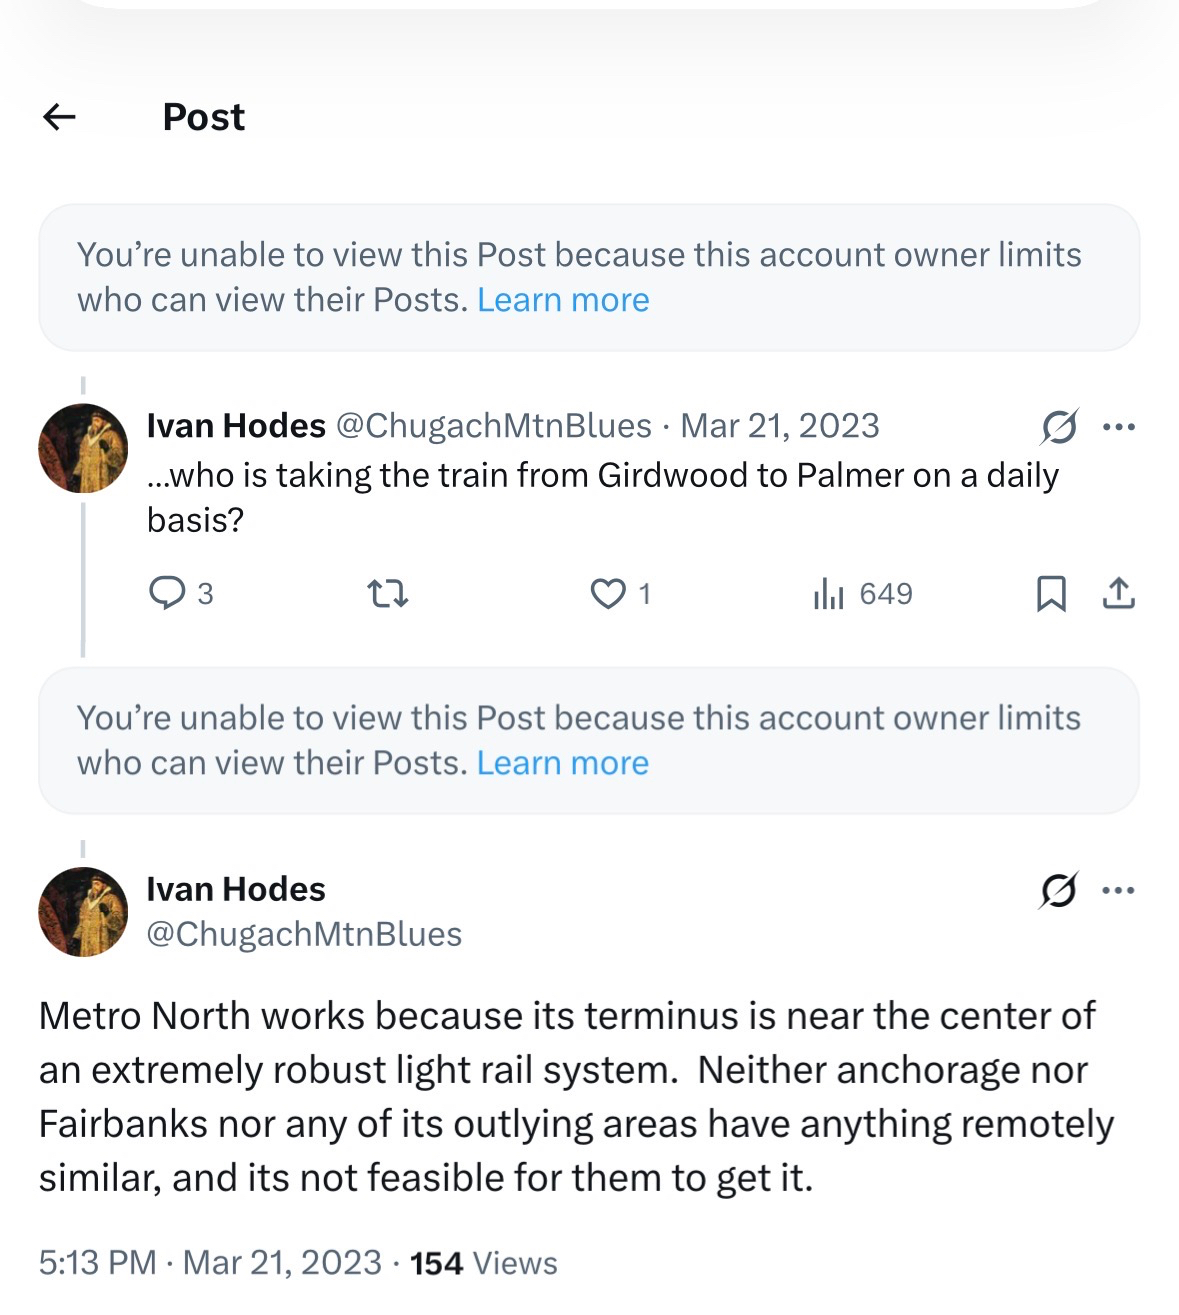The height and width of the screenshot is (1315, 1179).
Task: Open more options on Metro North post
Action: pos(1118,890)
